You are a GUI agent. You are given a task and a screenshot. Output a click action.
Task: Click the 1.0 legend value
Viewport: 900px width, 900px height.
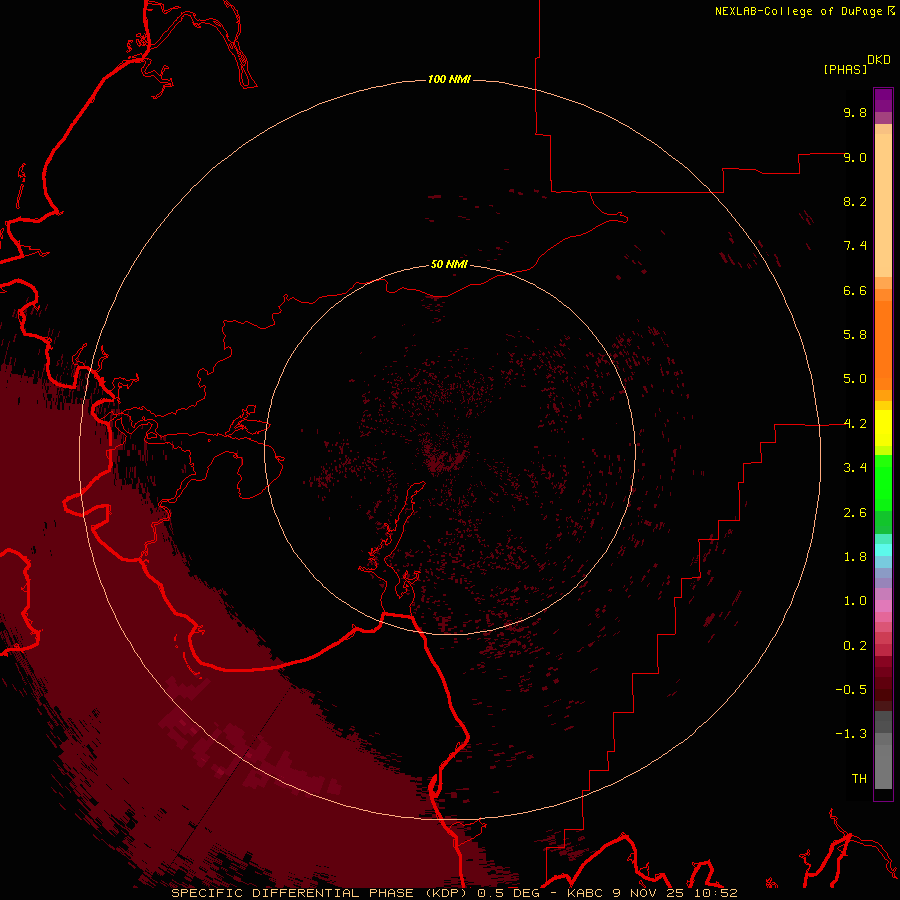(x=855, y=601)
